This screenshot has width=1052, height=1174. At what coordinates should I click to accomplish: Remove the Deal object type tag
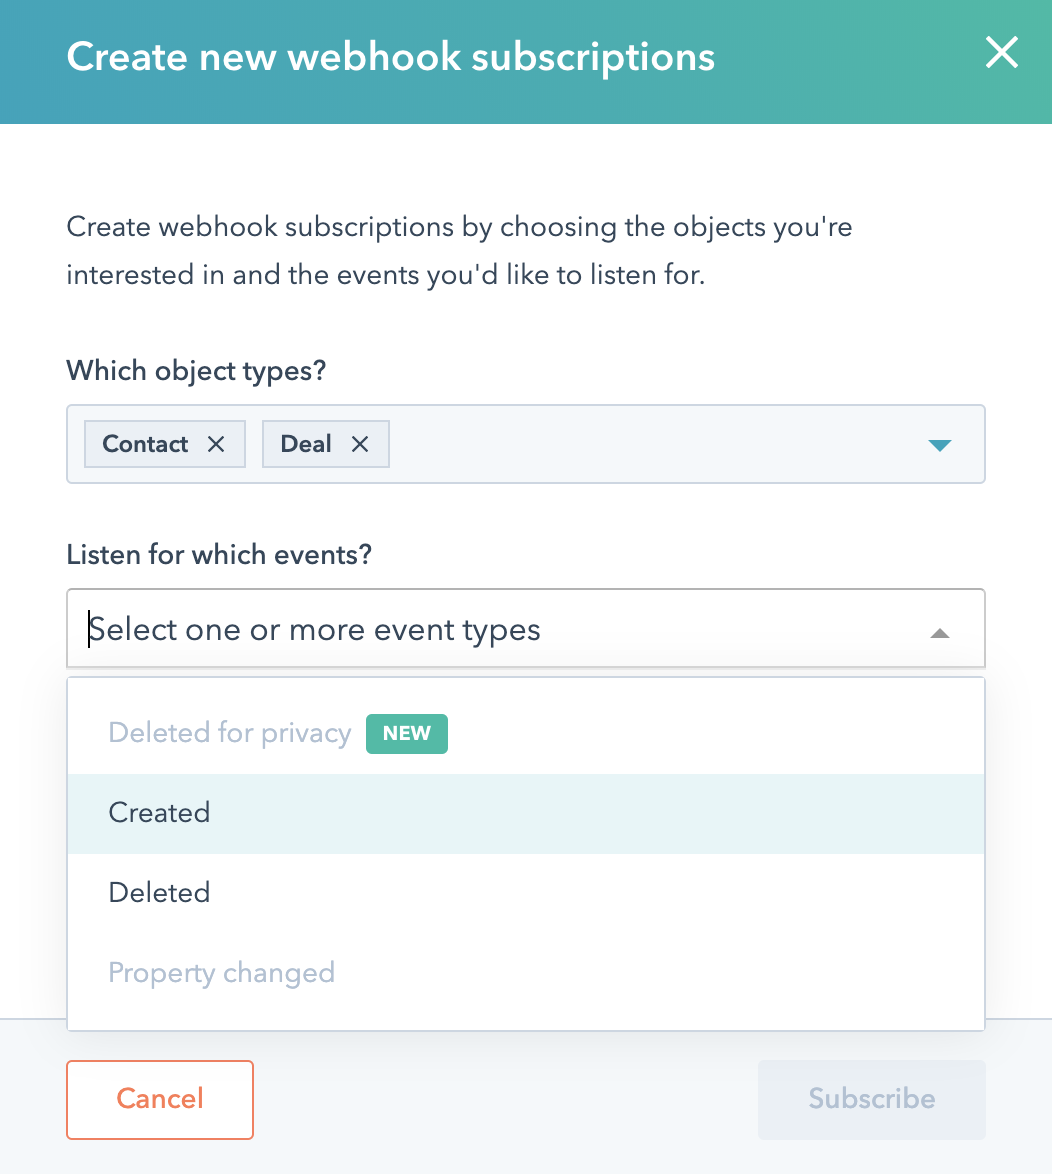(x=360, y=445)
